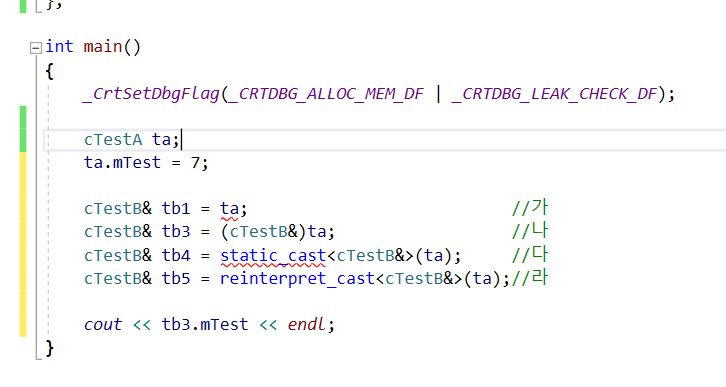Screen dimensions: 726x387
Task: Click the //나 comment
Action: click(x=530, y=231)
